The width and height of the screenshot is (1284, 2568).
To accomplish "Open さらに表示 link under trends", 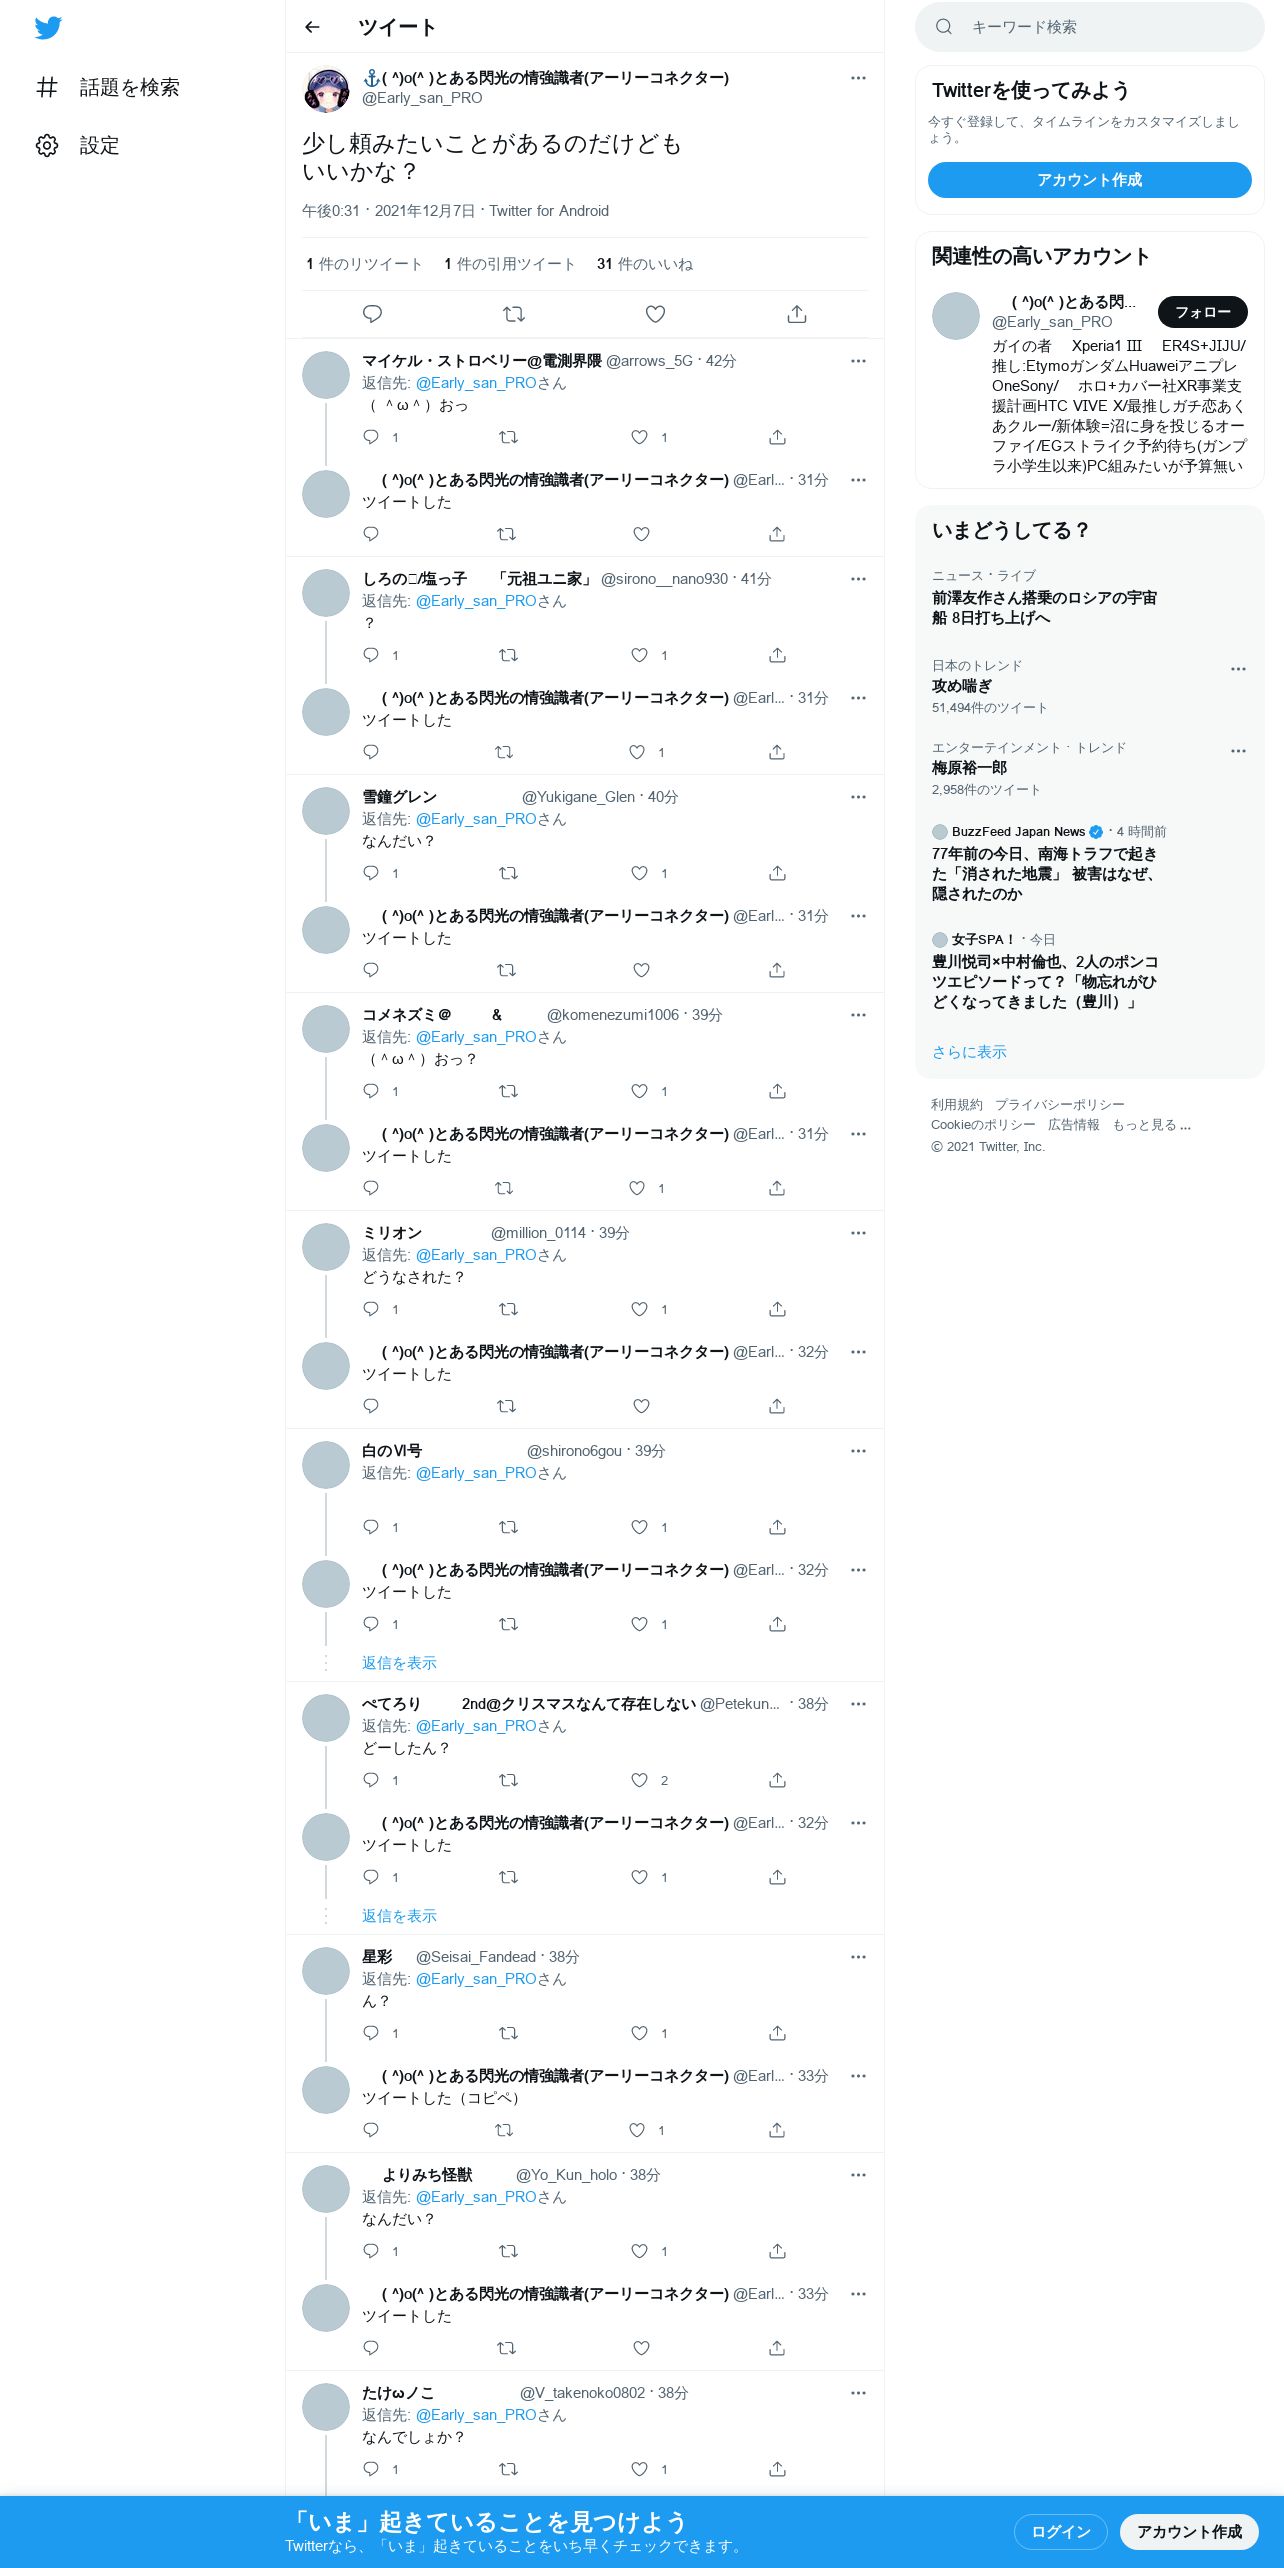I will point(969,1052).
